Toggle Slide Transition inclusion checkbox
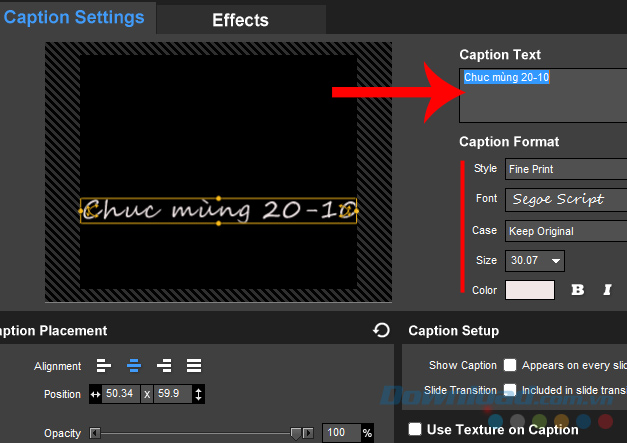 tap(510, 389)
